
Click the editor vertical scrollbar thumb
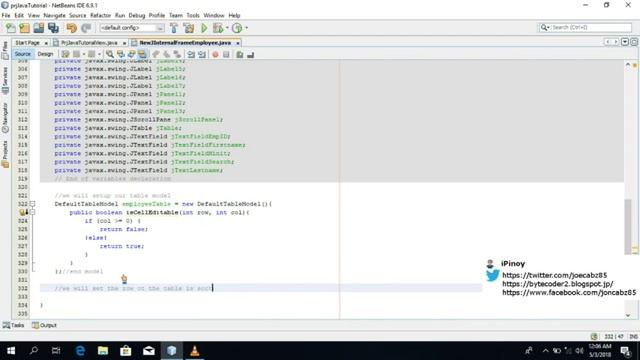tap(628, 226)
